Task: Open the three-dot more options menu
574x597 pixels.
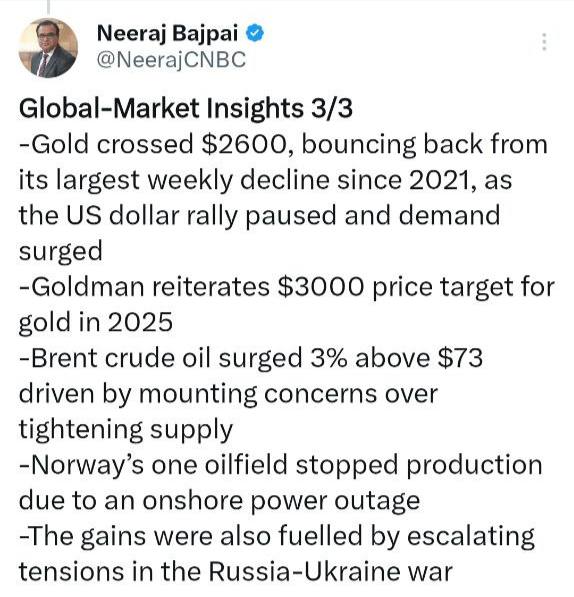Action: pos(544,42)
